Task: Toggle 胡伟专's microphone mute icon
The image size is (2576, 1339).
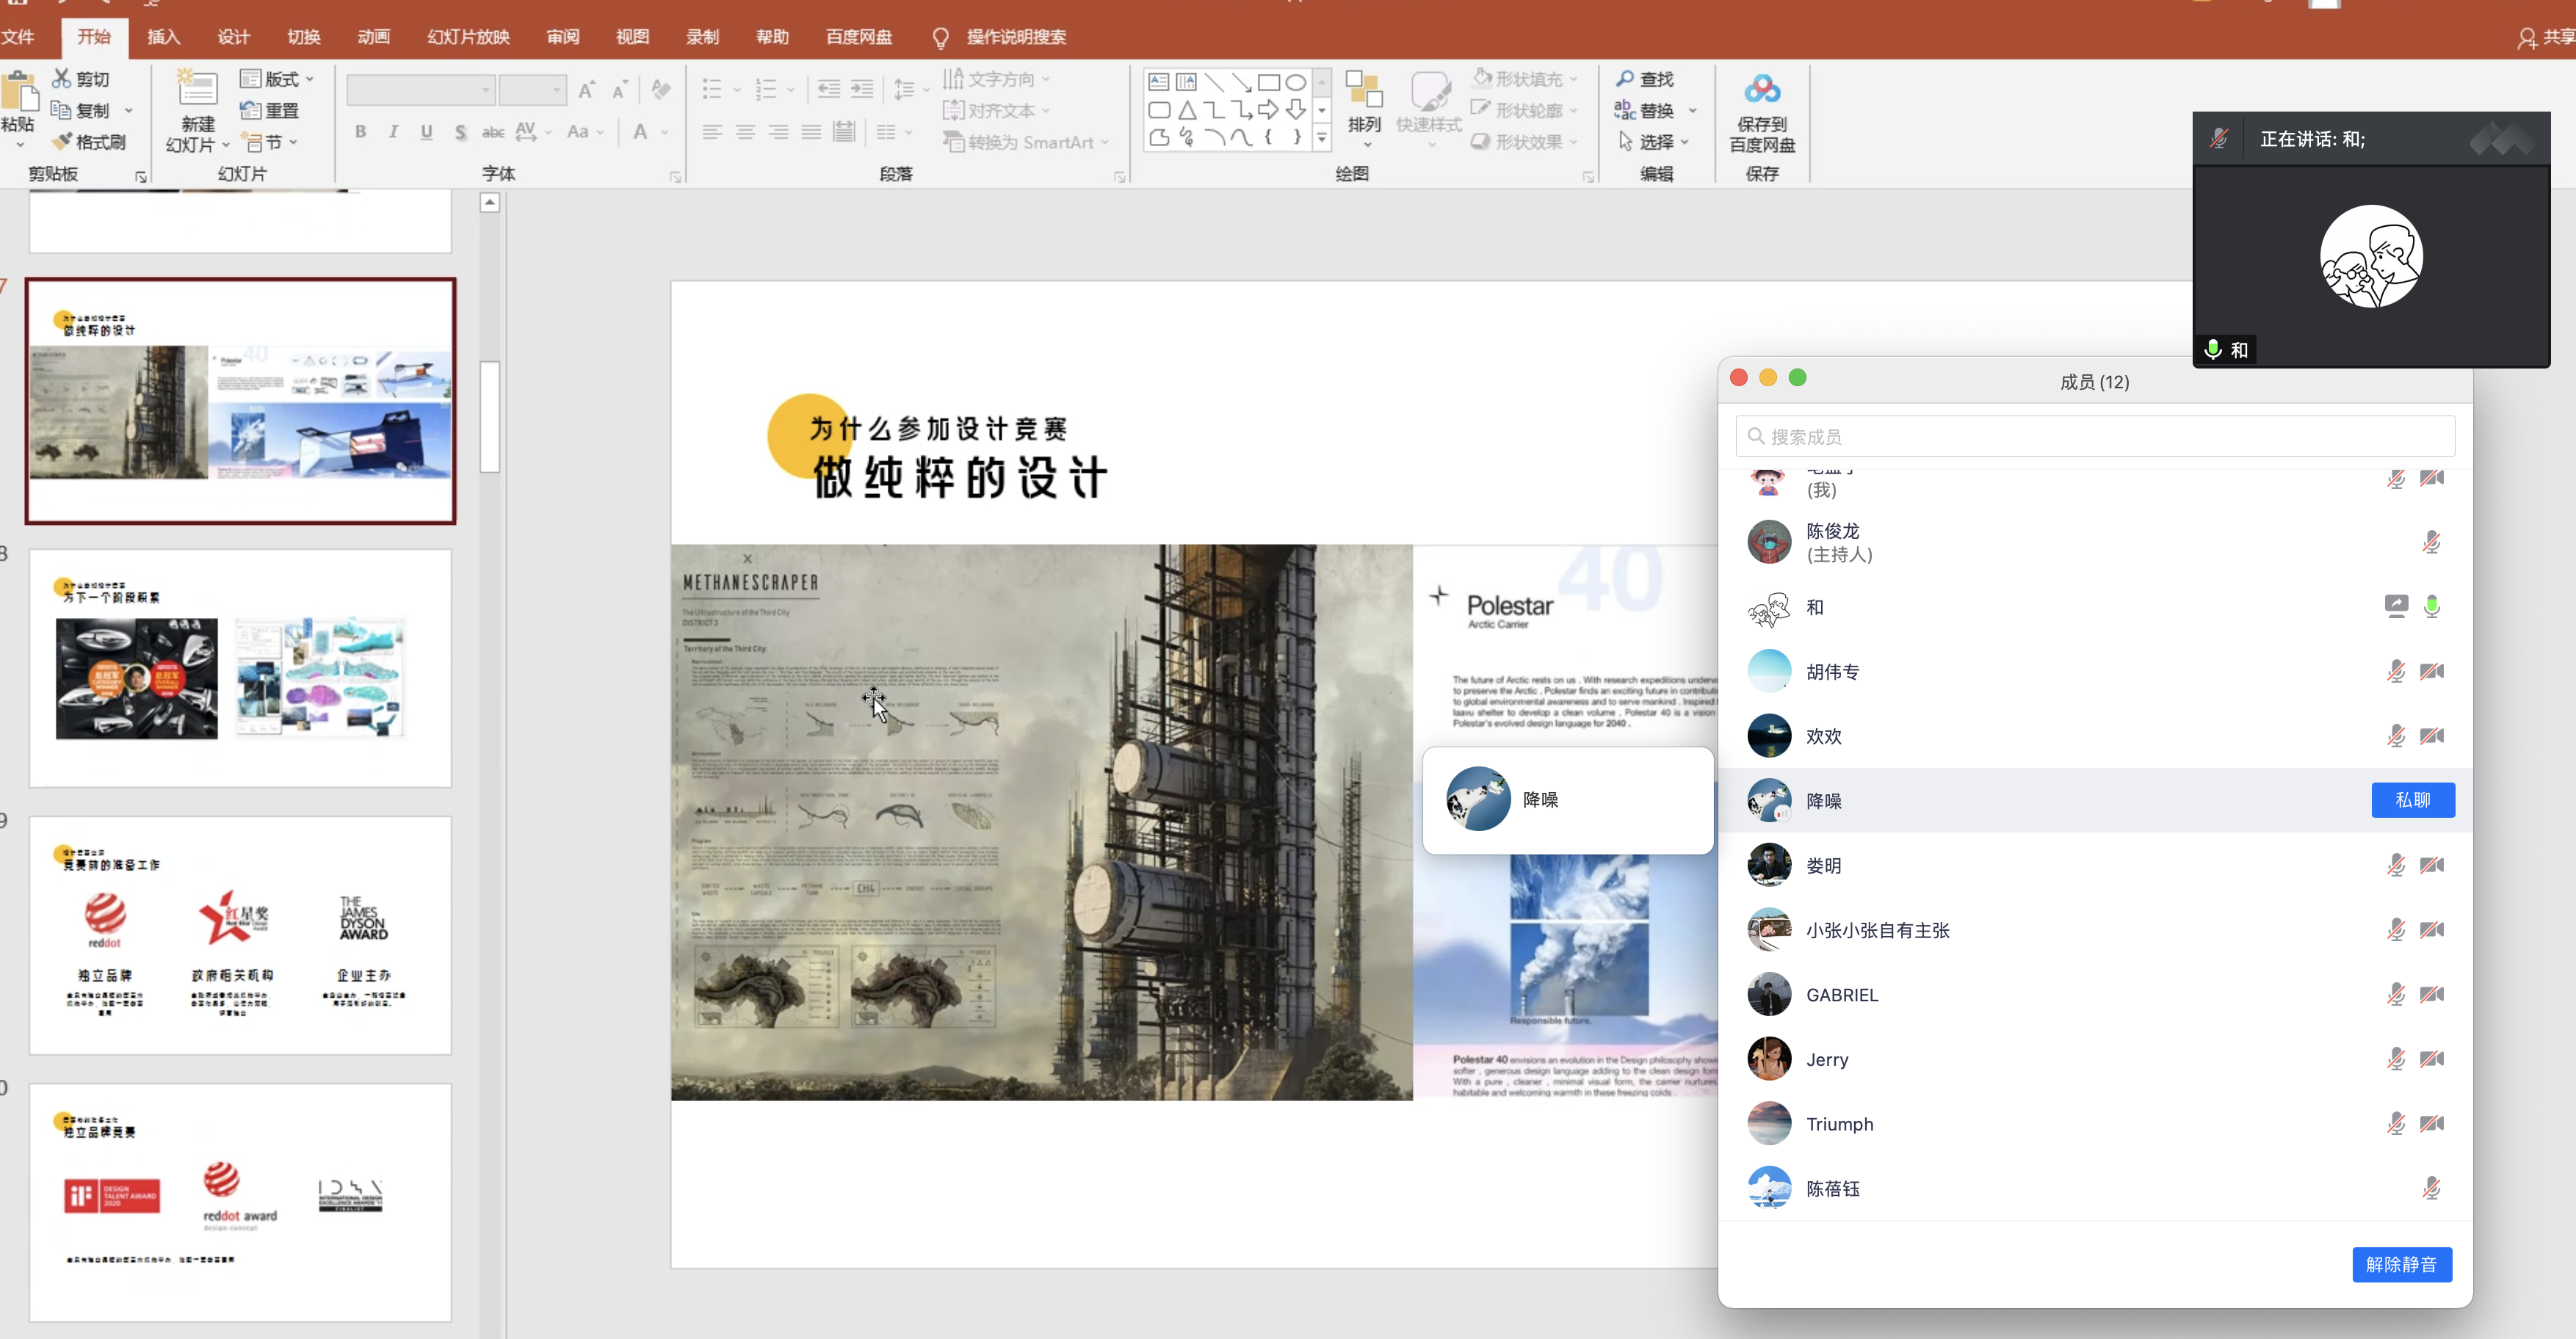Action: (x=2395, y=671)
